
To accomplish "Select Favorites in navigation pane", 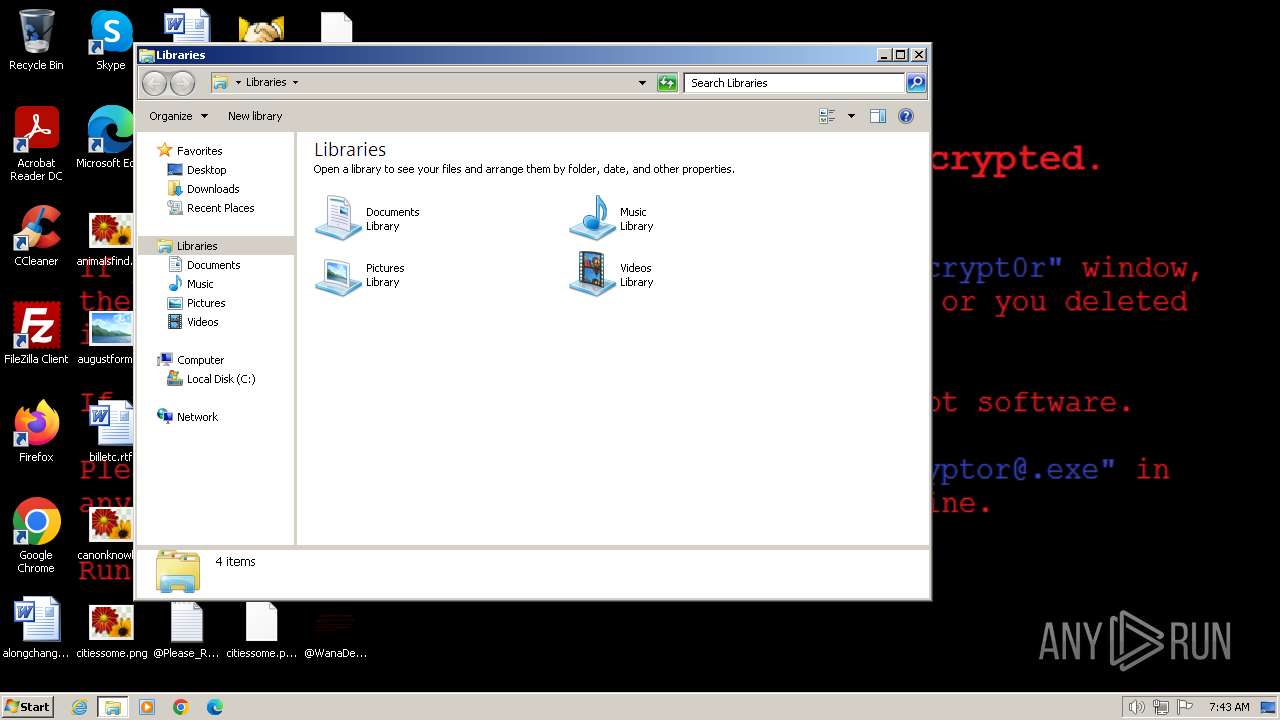I will coord(199,151).
